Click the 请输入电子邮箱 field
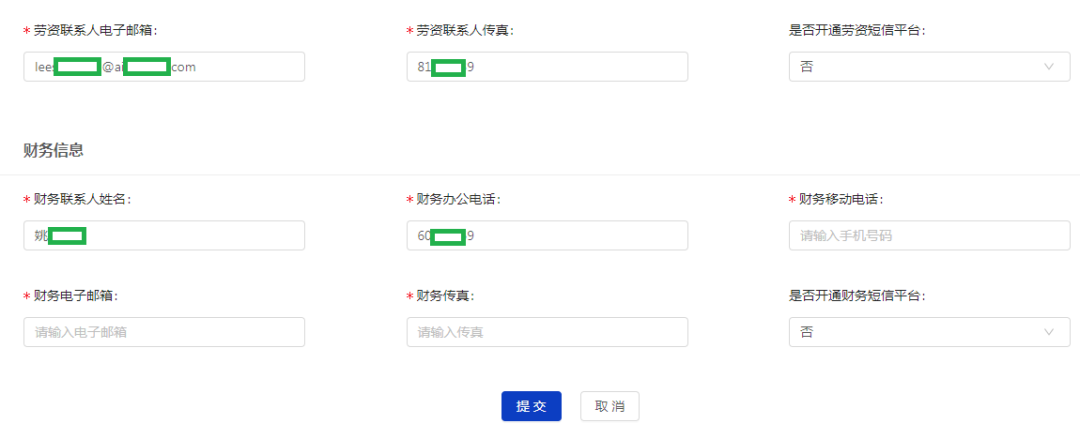 coord(164,332)
